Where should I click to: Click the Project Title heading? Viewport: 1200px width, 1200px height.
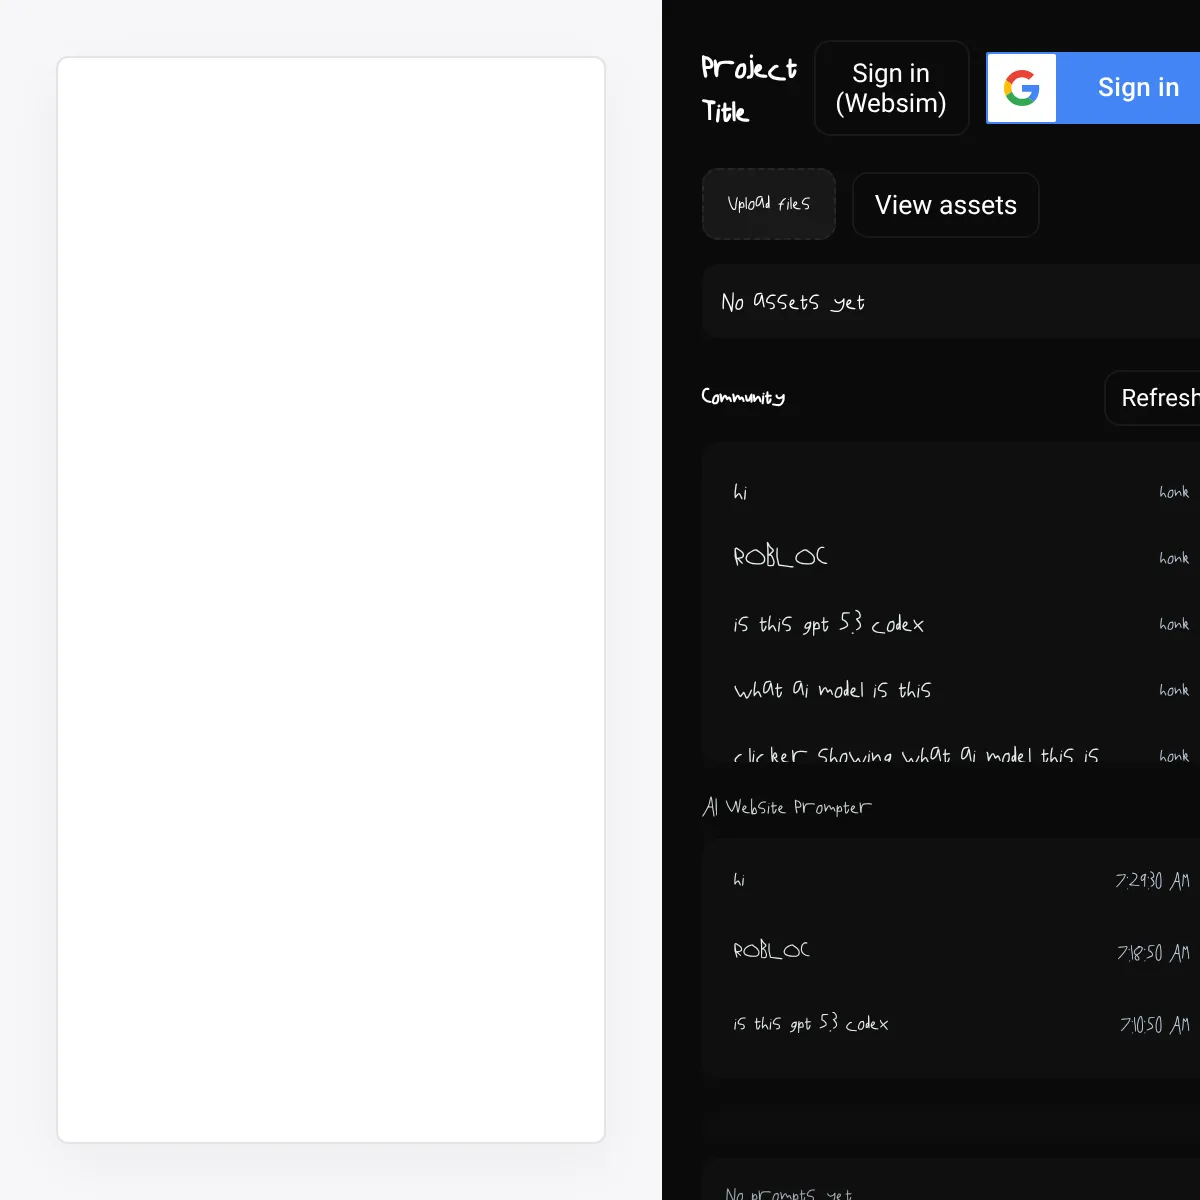tap(748, 89)
